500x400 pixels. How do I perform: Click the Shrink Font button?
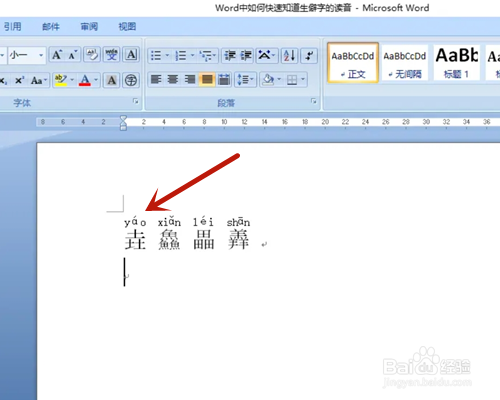point(72,55)
